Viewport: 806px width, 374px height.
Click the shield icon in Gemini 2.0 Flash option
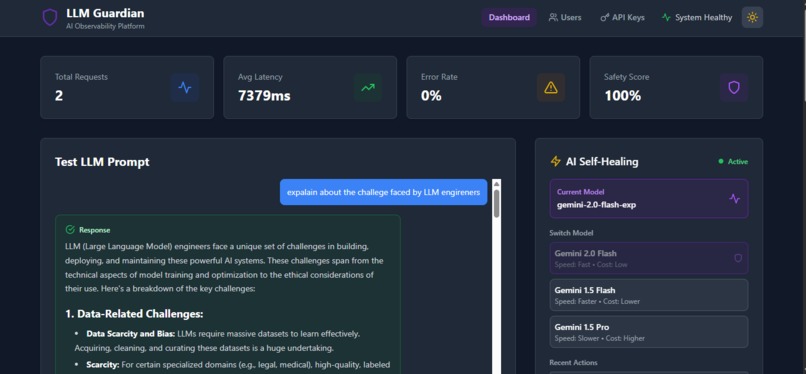click(x=738, y=258)
